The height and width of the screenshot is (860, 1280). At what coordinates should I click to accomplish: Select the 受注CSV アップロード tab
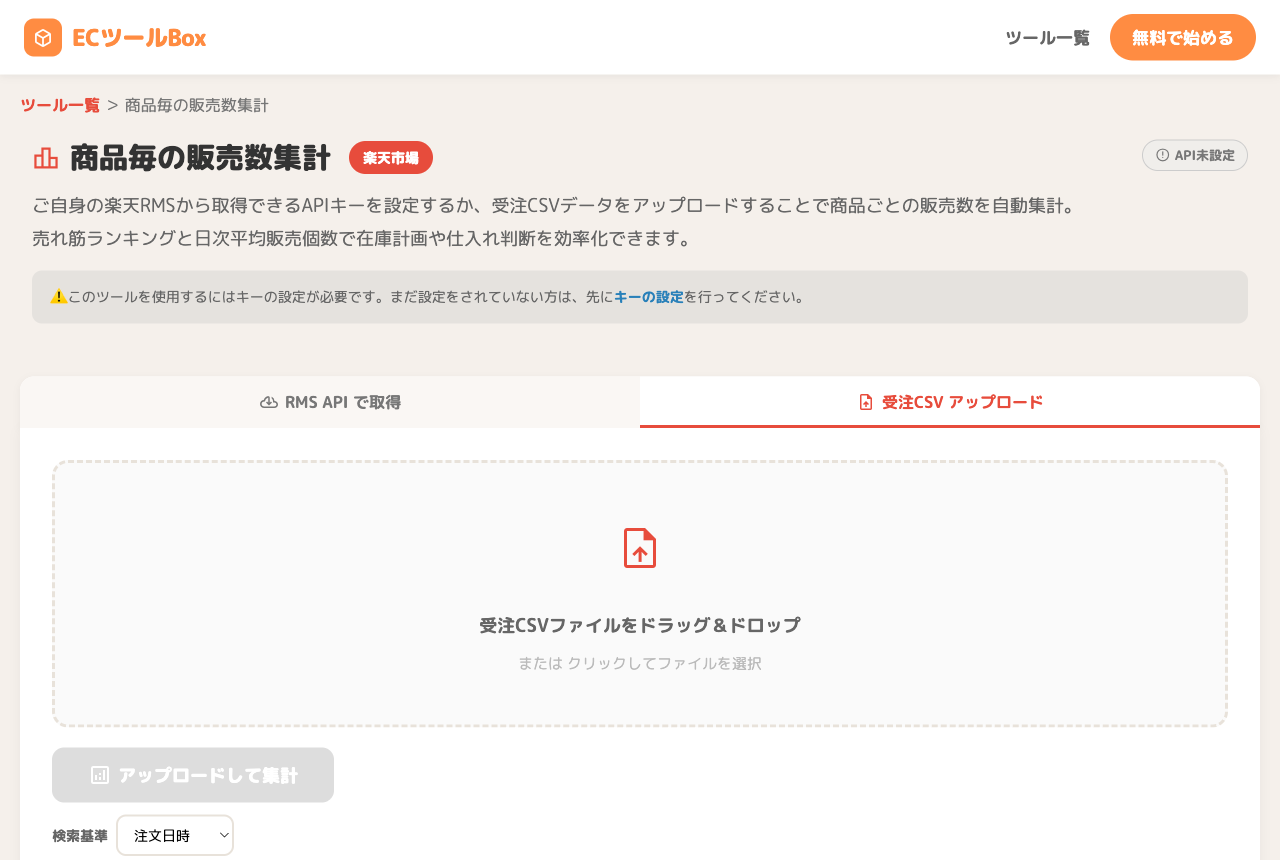tap(950, 402)
